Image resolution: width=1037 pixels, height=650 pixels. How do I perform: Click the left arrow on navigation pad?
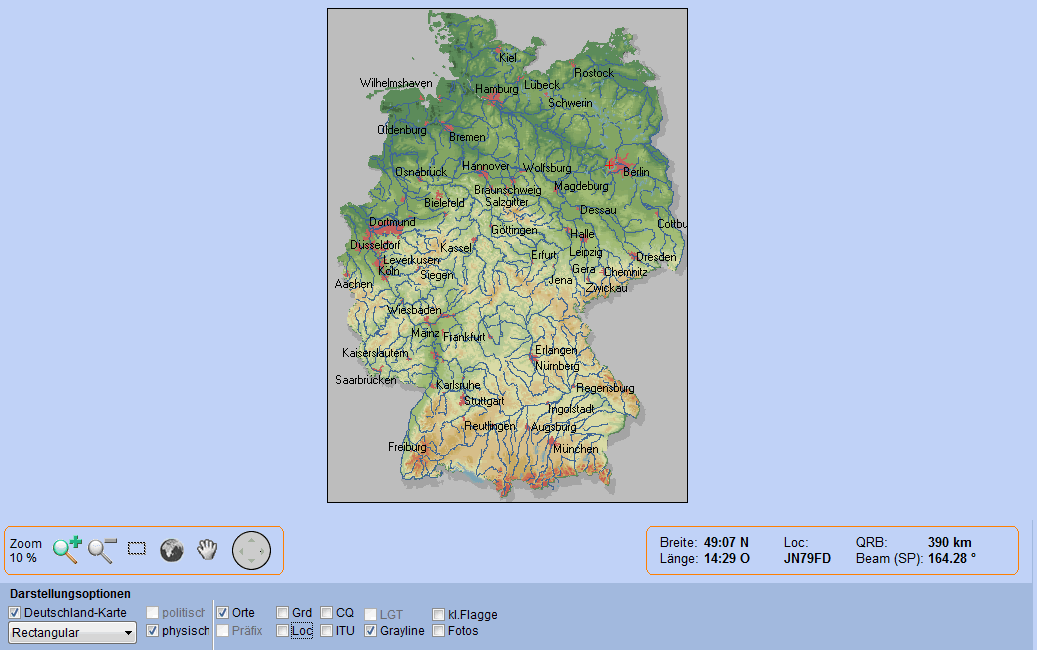240,550
